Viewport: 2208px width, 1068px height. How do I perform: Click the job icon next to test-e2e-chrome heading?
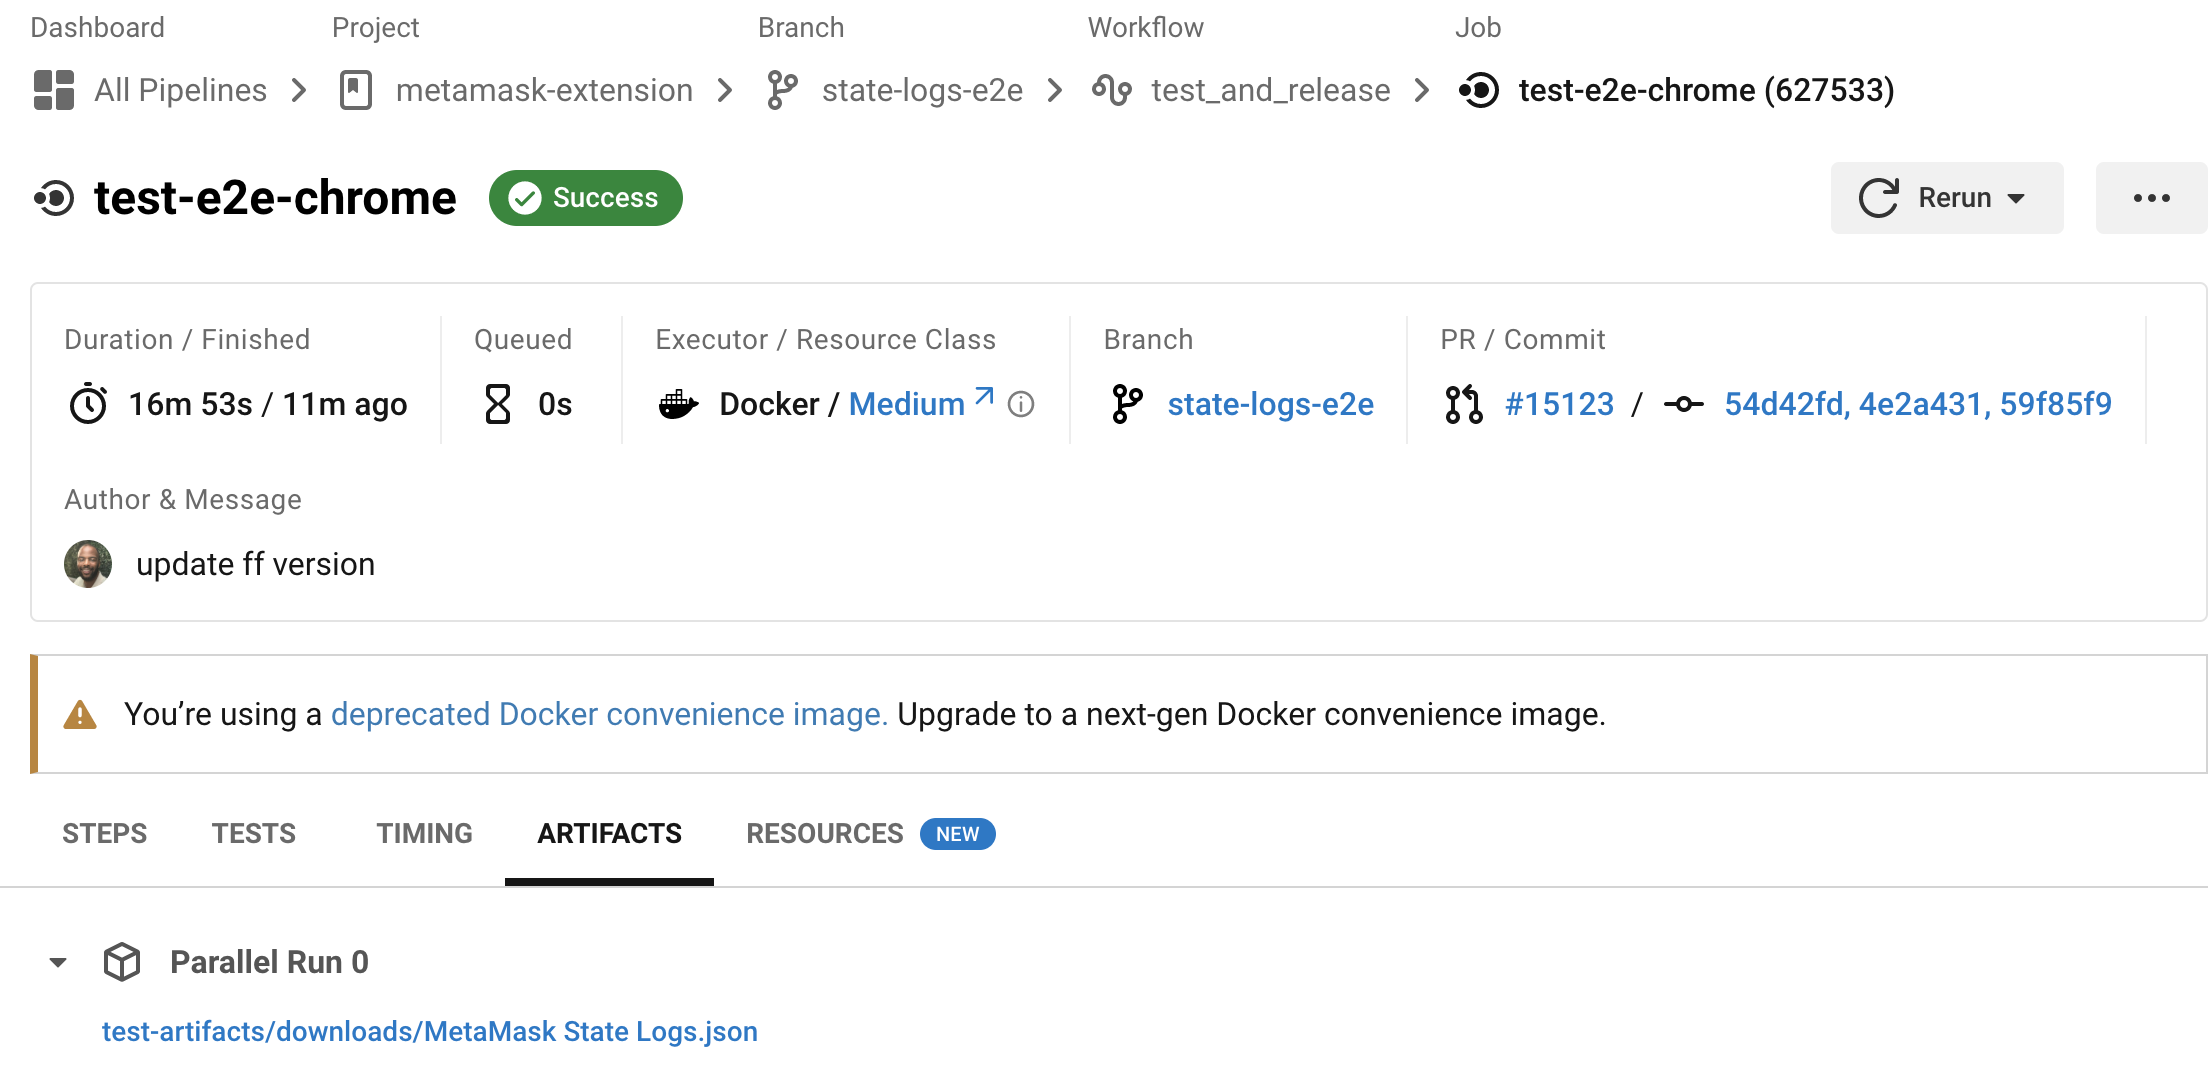[x=54, y=198]
